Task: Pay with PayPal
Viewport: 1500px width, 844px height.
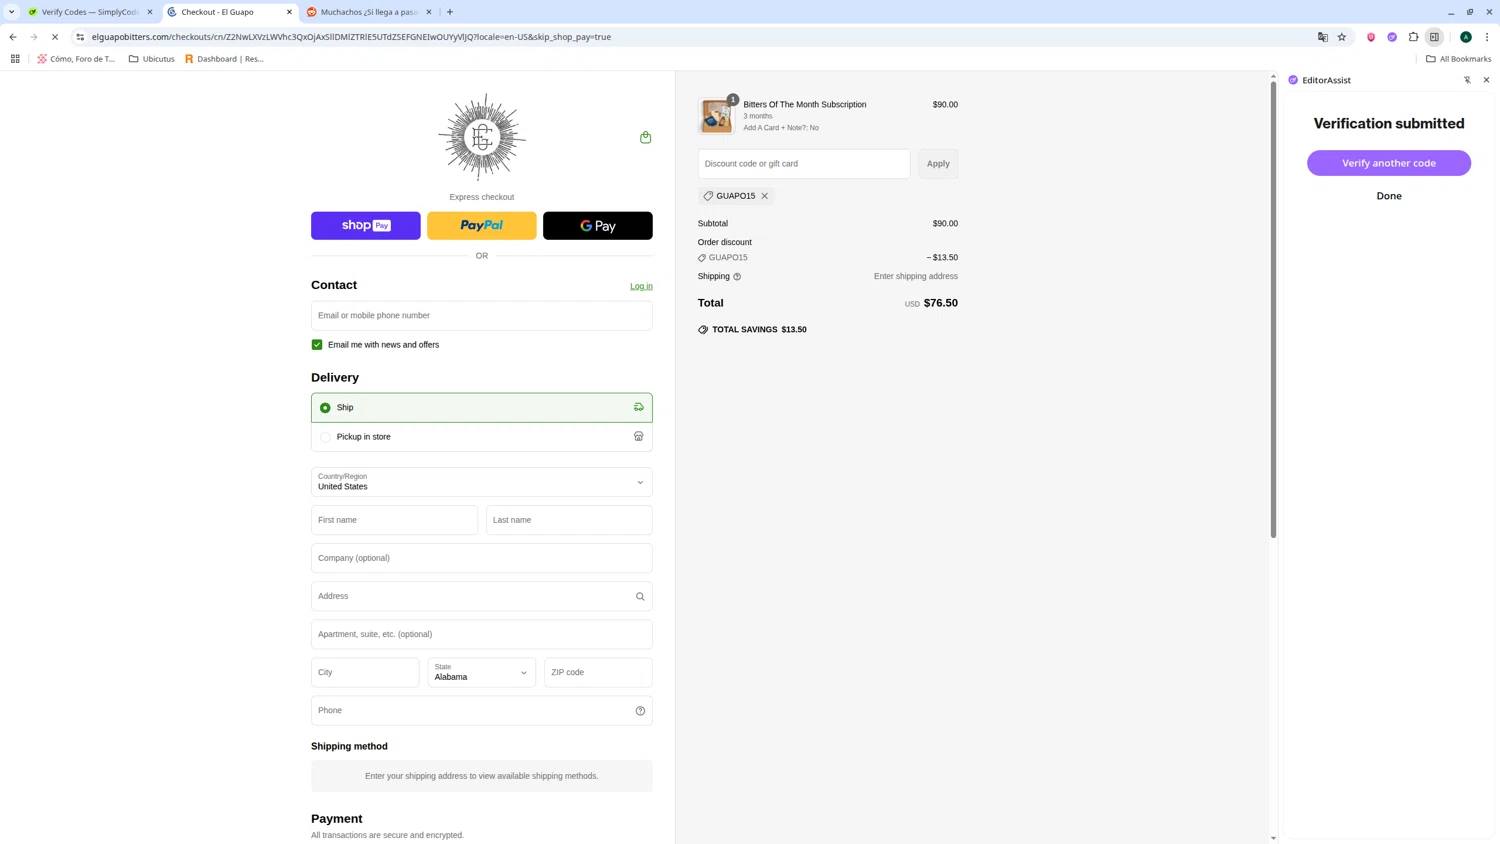Action: click(482, 226)
